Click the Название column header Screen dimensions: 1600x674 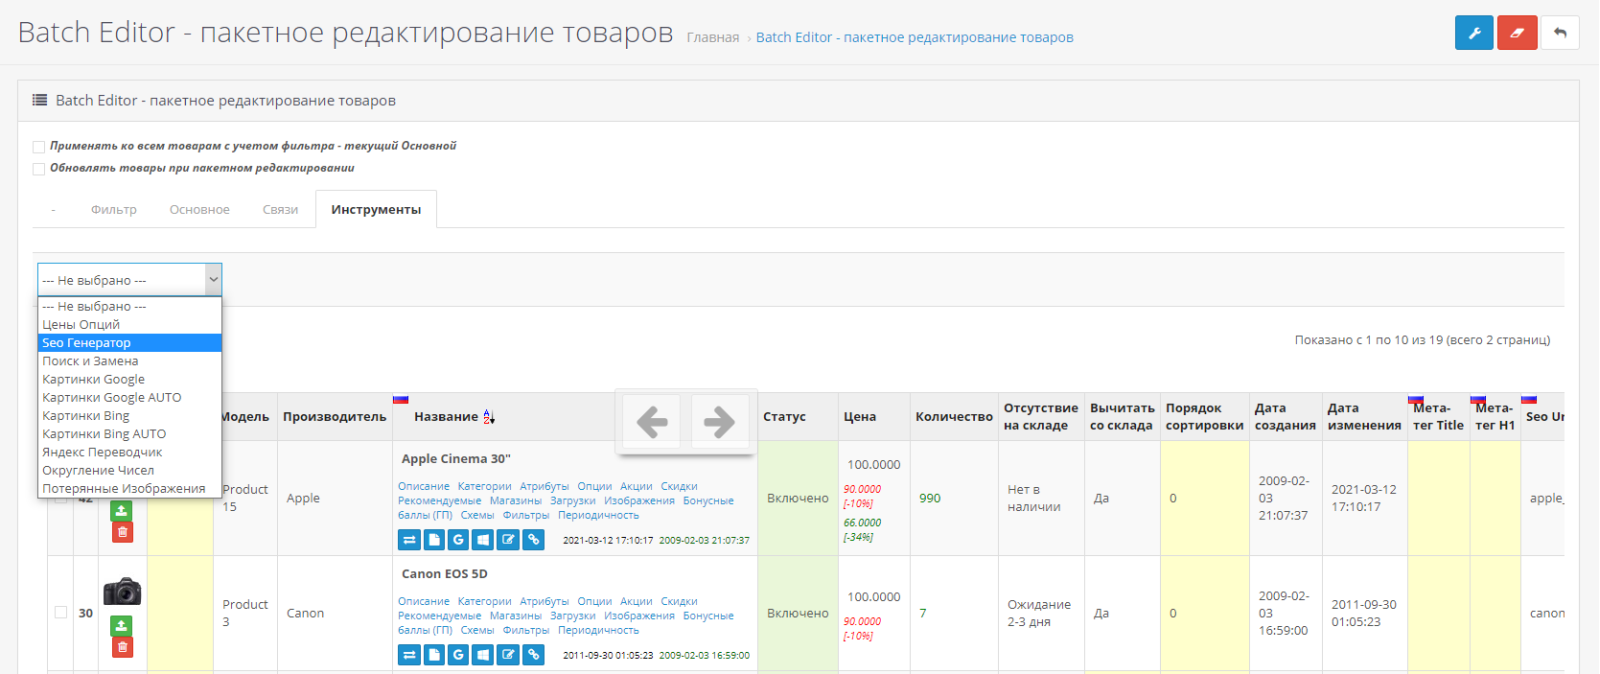tap(446, 417)
